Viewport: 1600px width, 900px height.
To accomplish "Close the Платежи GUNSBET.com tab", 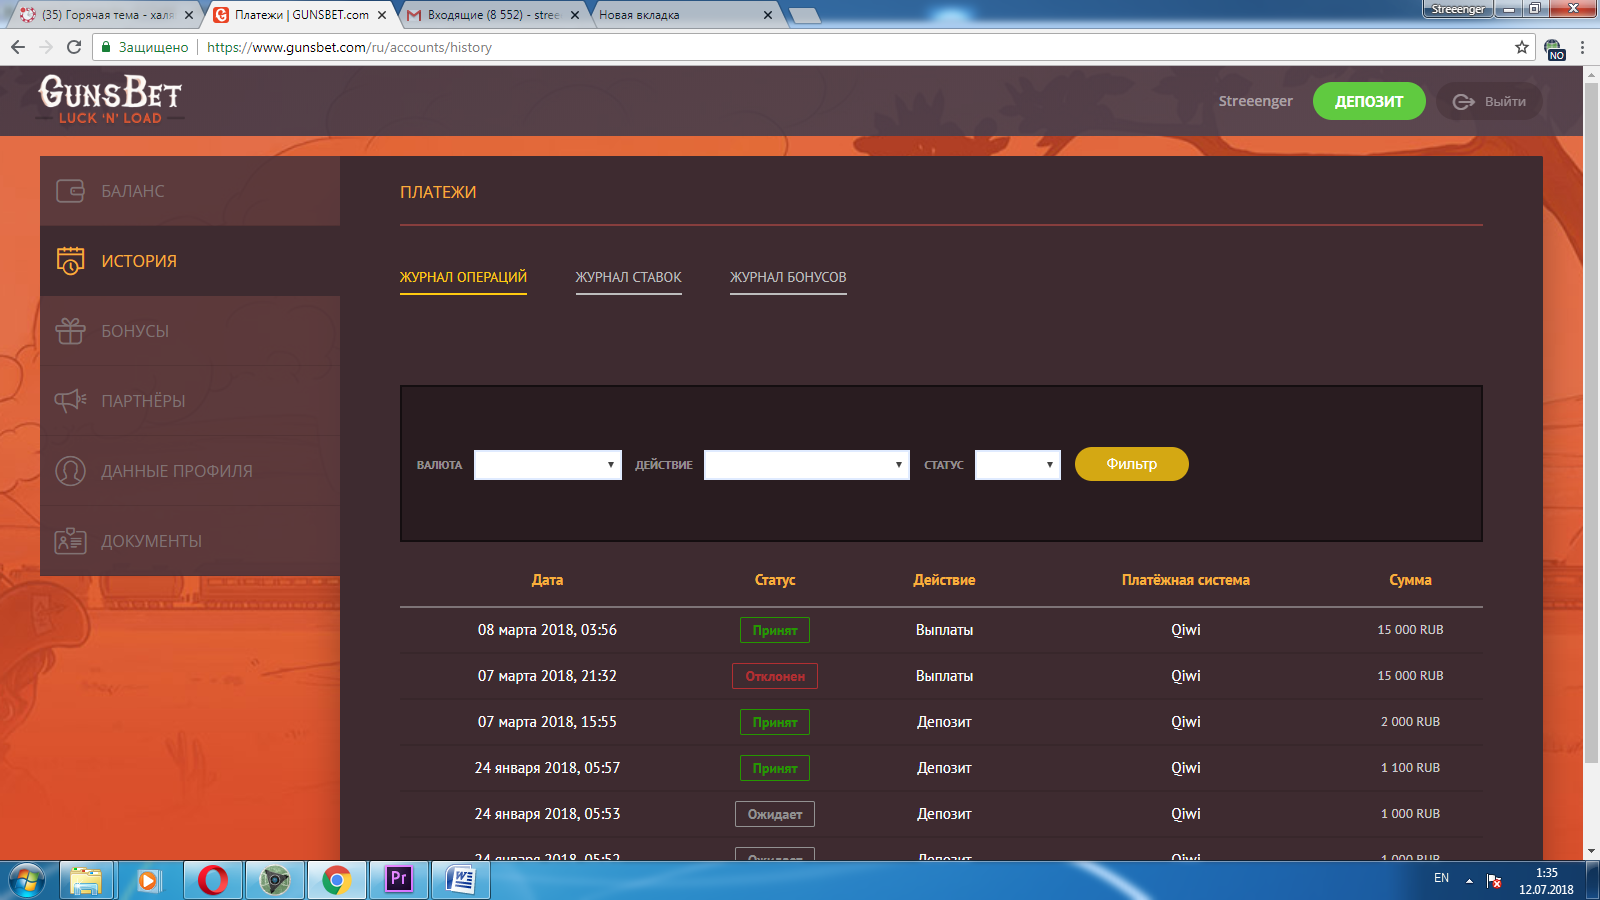I will (382, 15).
